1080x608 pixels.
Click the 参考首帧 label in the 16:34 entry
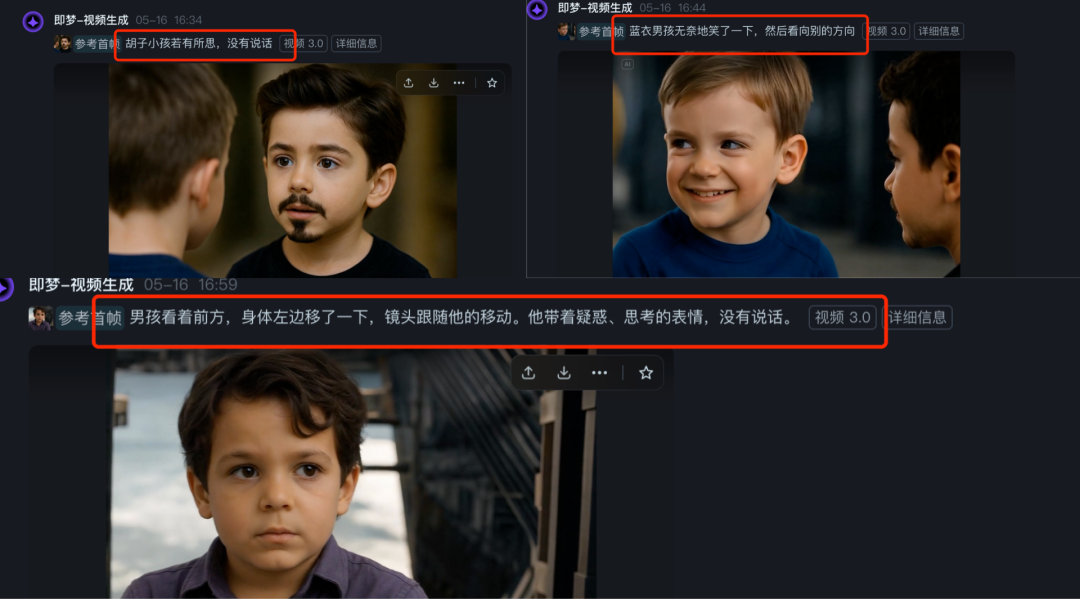pos(96,44)
